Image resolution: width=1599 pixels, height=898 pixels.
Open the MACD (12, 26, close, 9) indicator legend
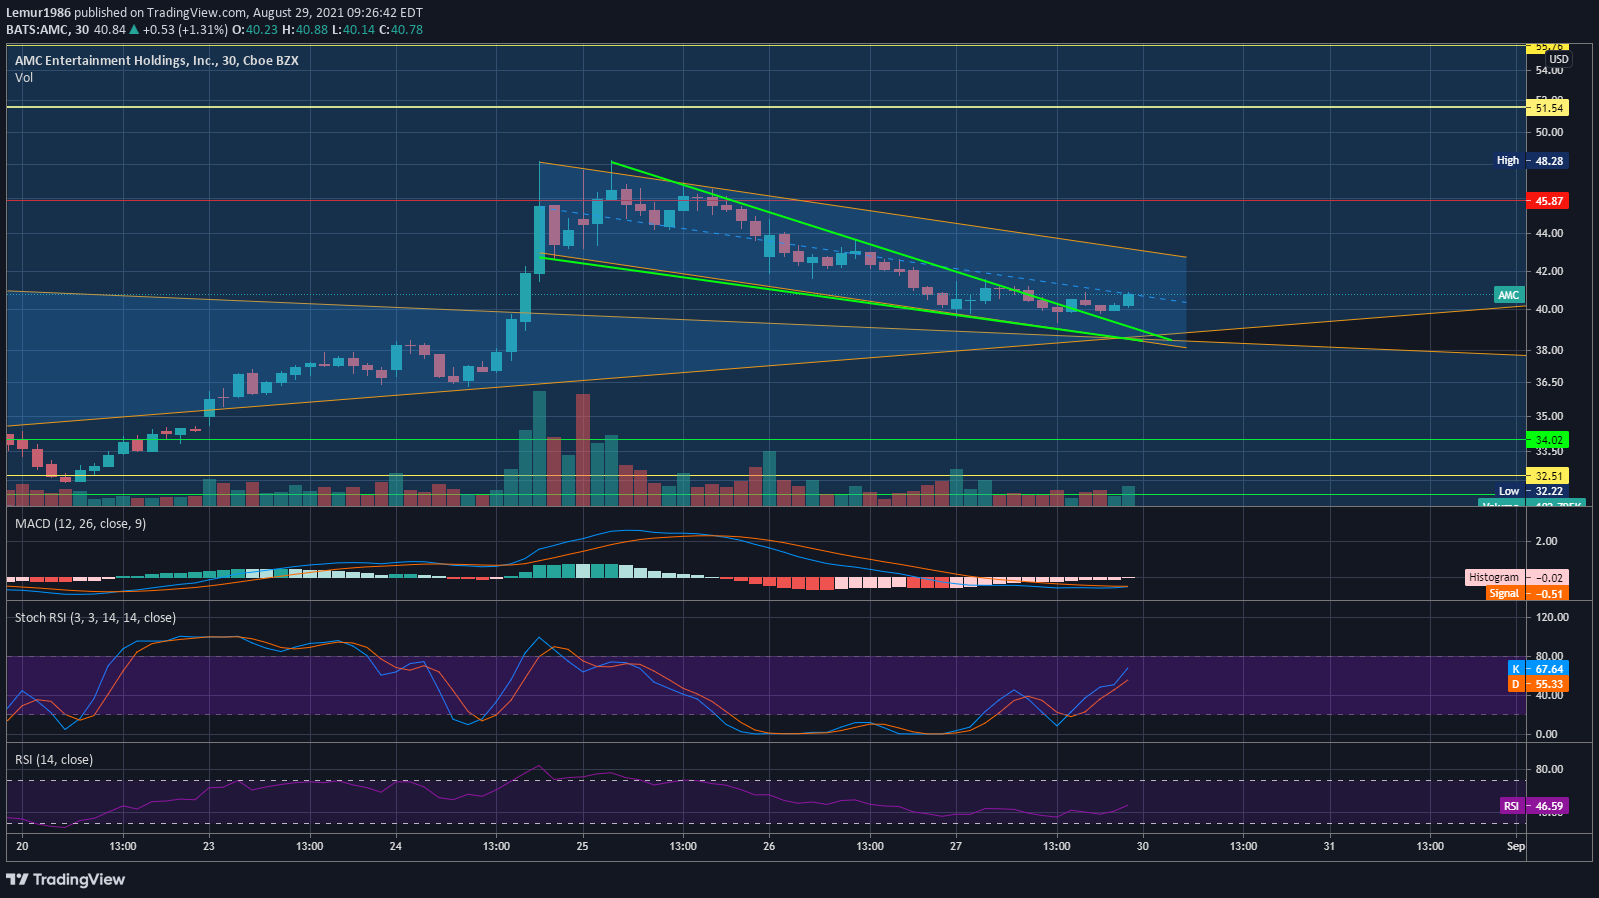80,524
